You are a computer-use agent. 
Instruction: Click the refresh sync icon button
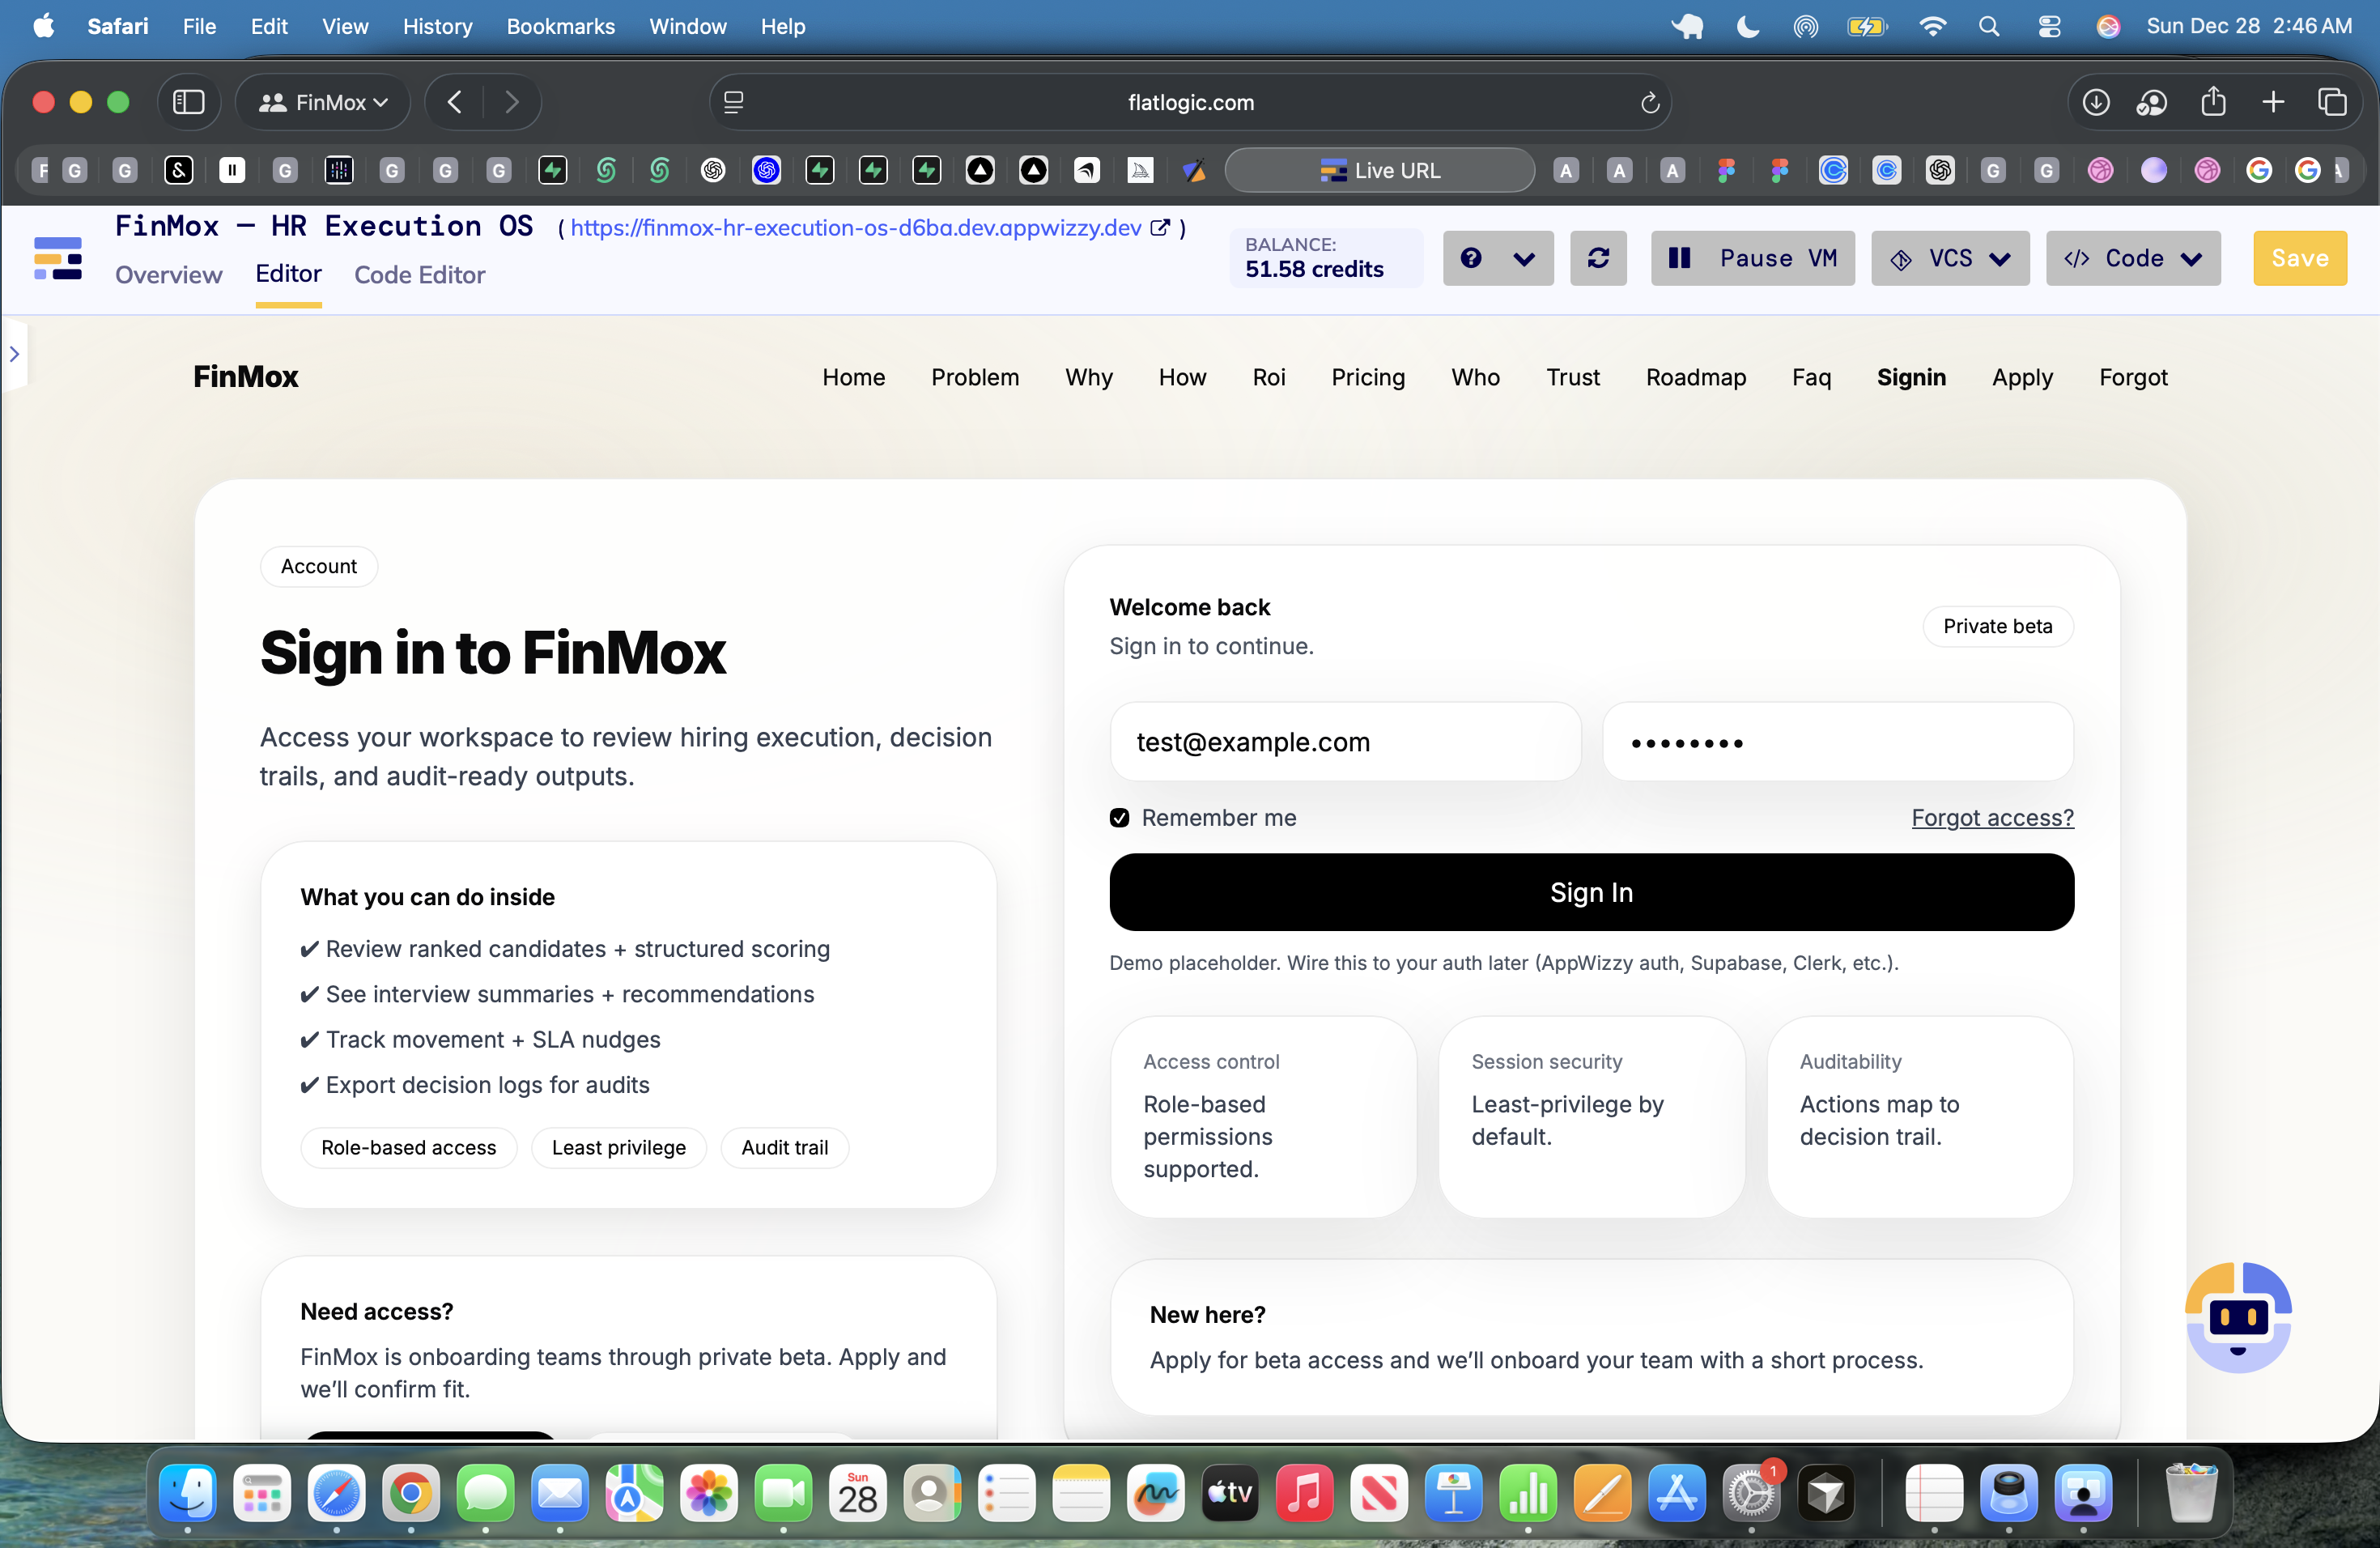click(1597, 258)
